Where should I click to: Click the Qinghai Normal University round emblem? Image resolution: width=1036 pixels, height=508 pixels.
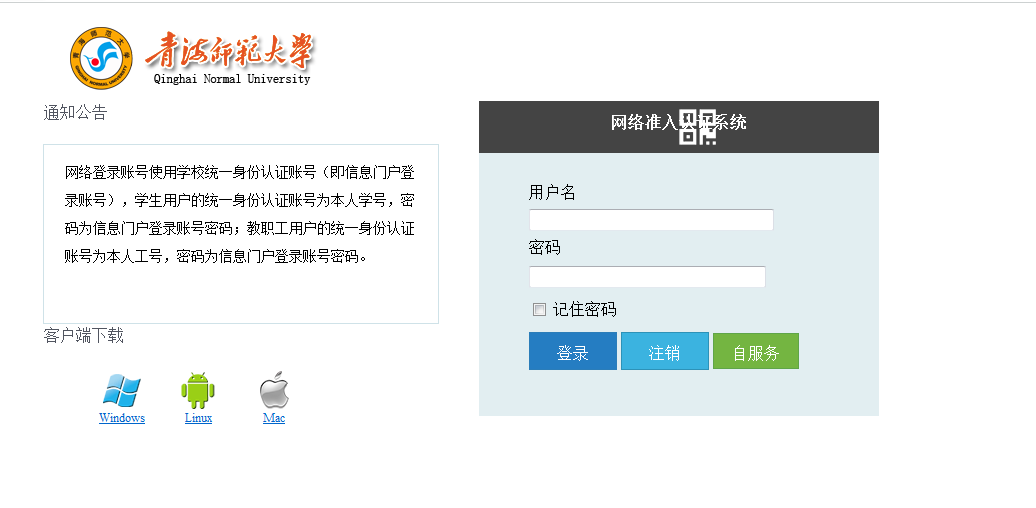[101, 58]
